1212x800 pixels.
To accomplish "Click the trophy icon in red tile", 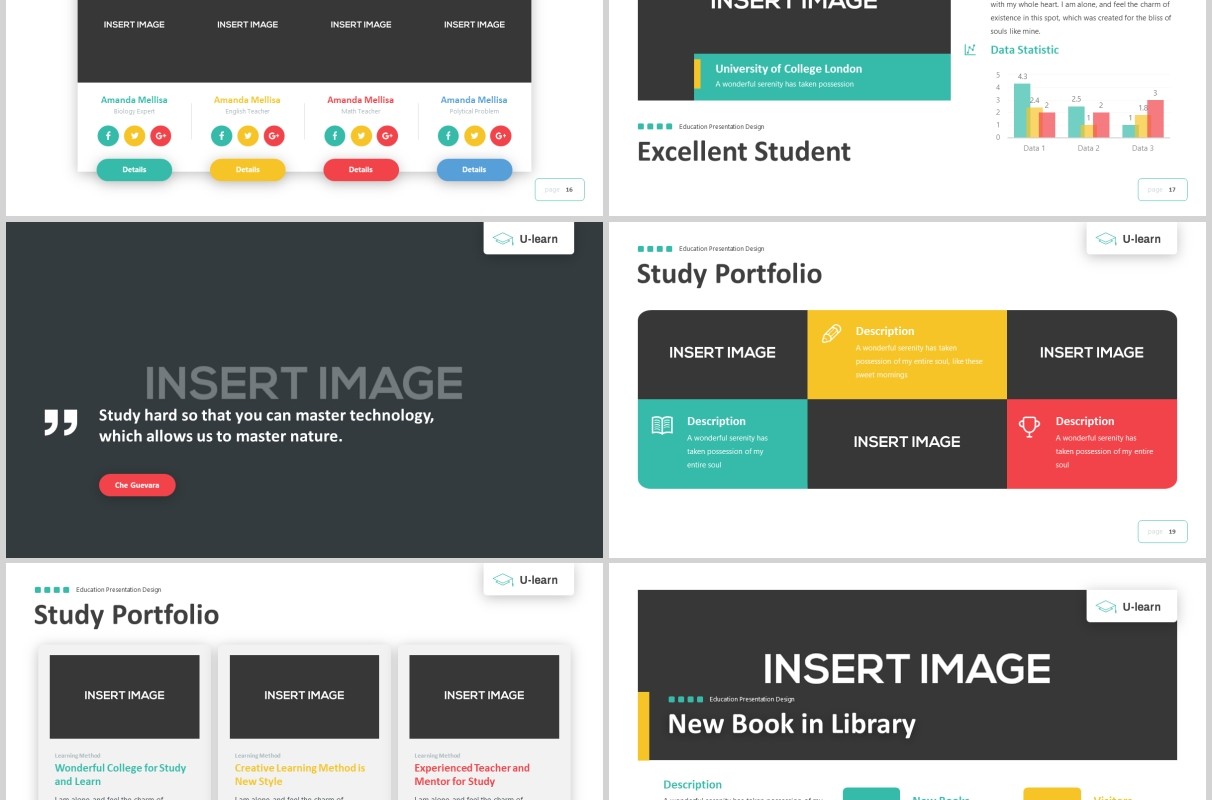I will [x=1029, y=427].
